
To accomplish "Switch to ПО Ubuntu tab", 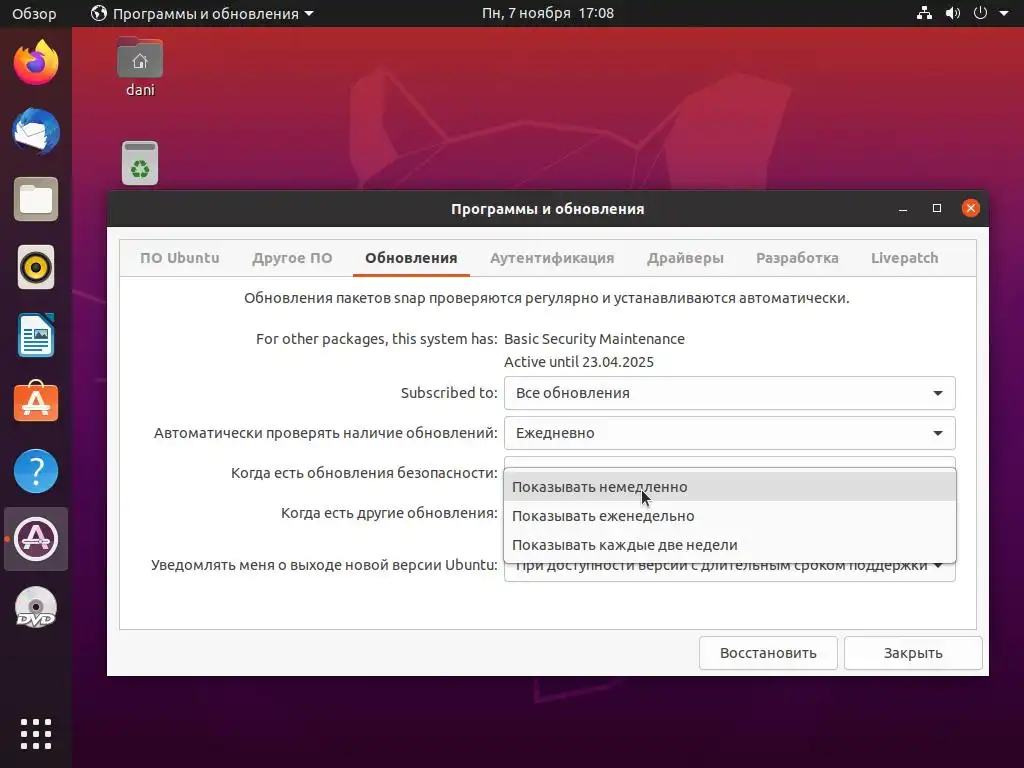I will coord(180,258).
